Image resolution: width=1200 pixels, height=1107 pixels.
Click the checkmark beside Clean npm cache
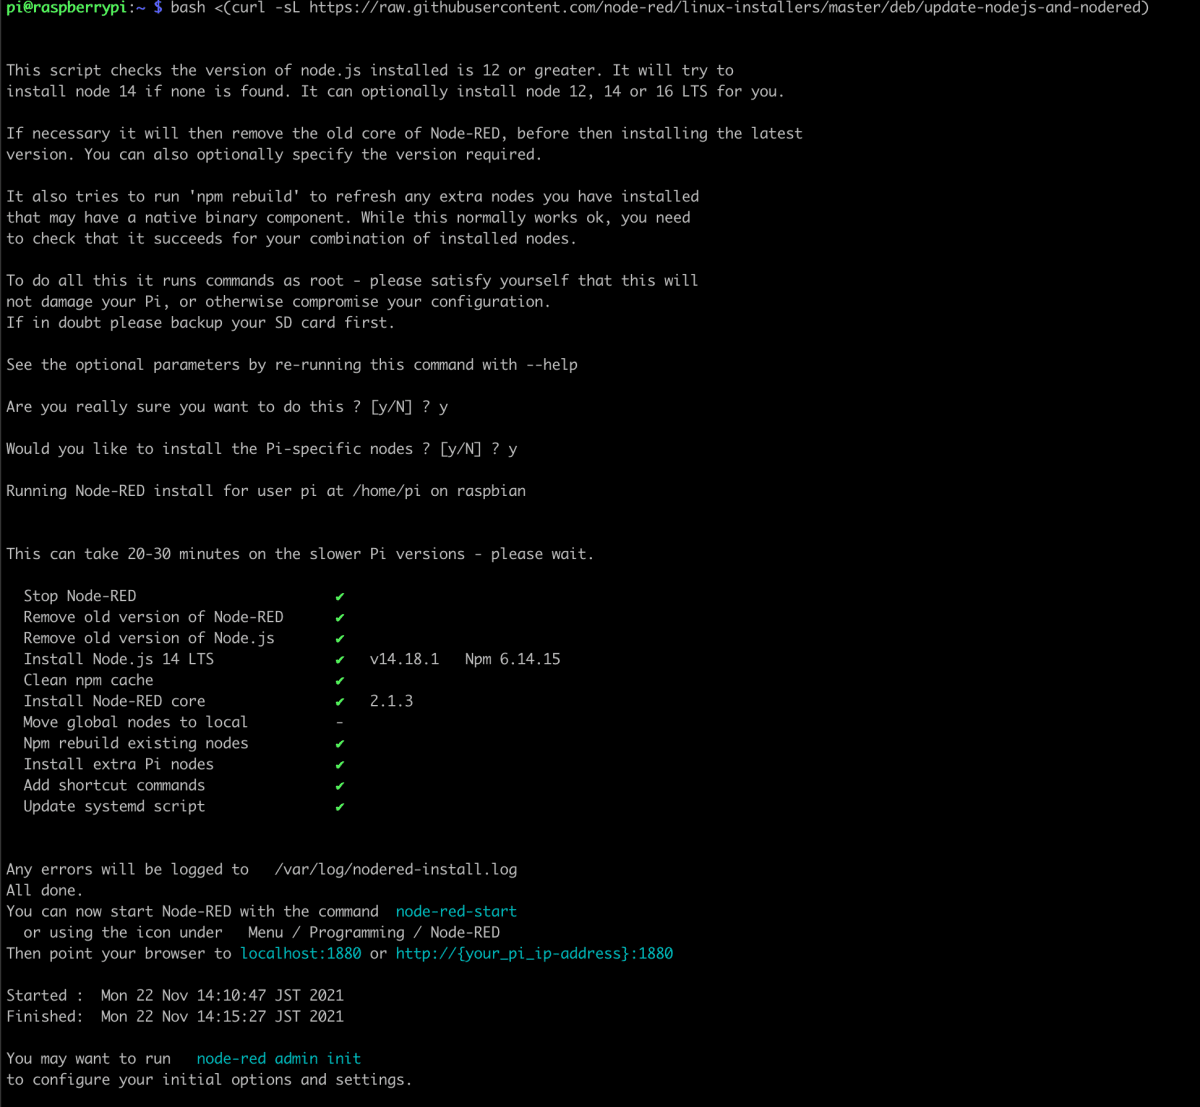tap(340, 681)
